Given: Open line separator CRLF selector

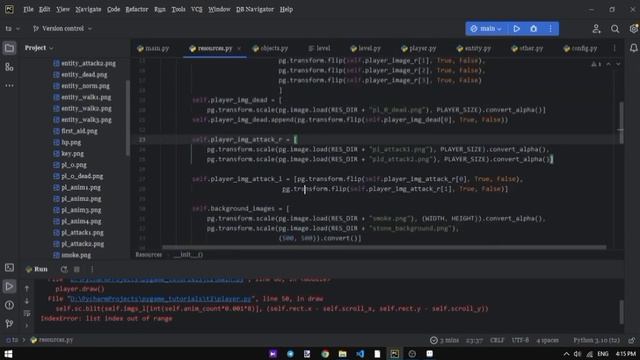Looking at the screenshot, I should click(x=497, y=340).
